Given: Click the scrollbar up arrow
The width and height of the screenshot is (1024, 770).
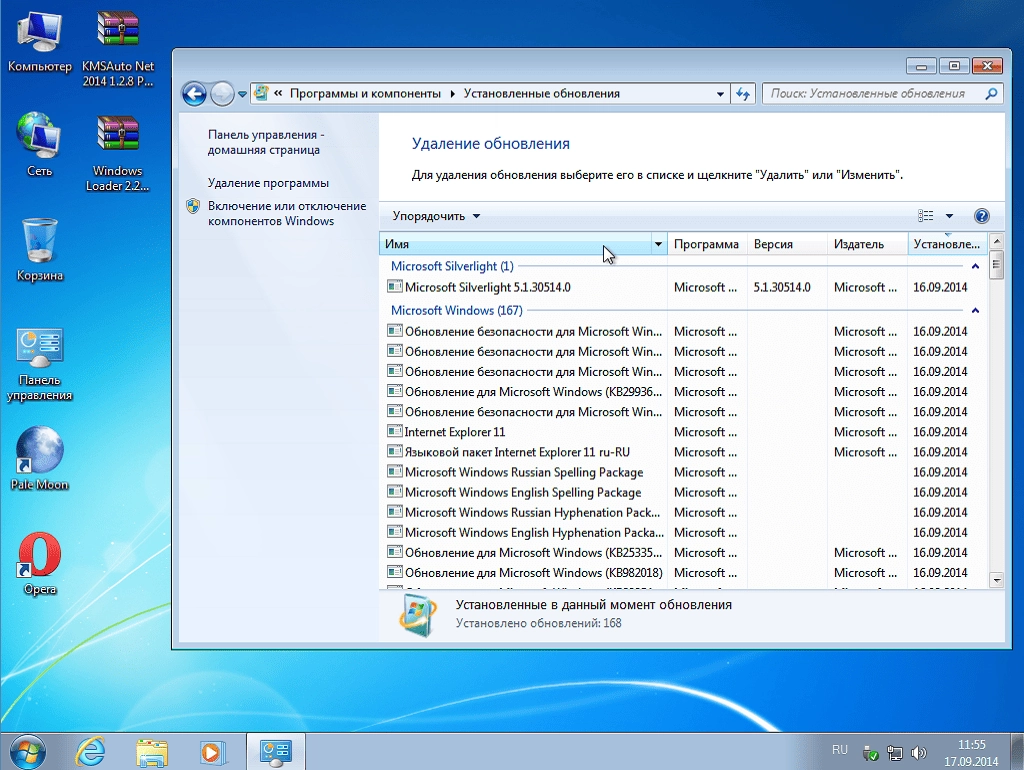Looking at the screenshot, I should click(996, 241).
